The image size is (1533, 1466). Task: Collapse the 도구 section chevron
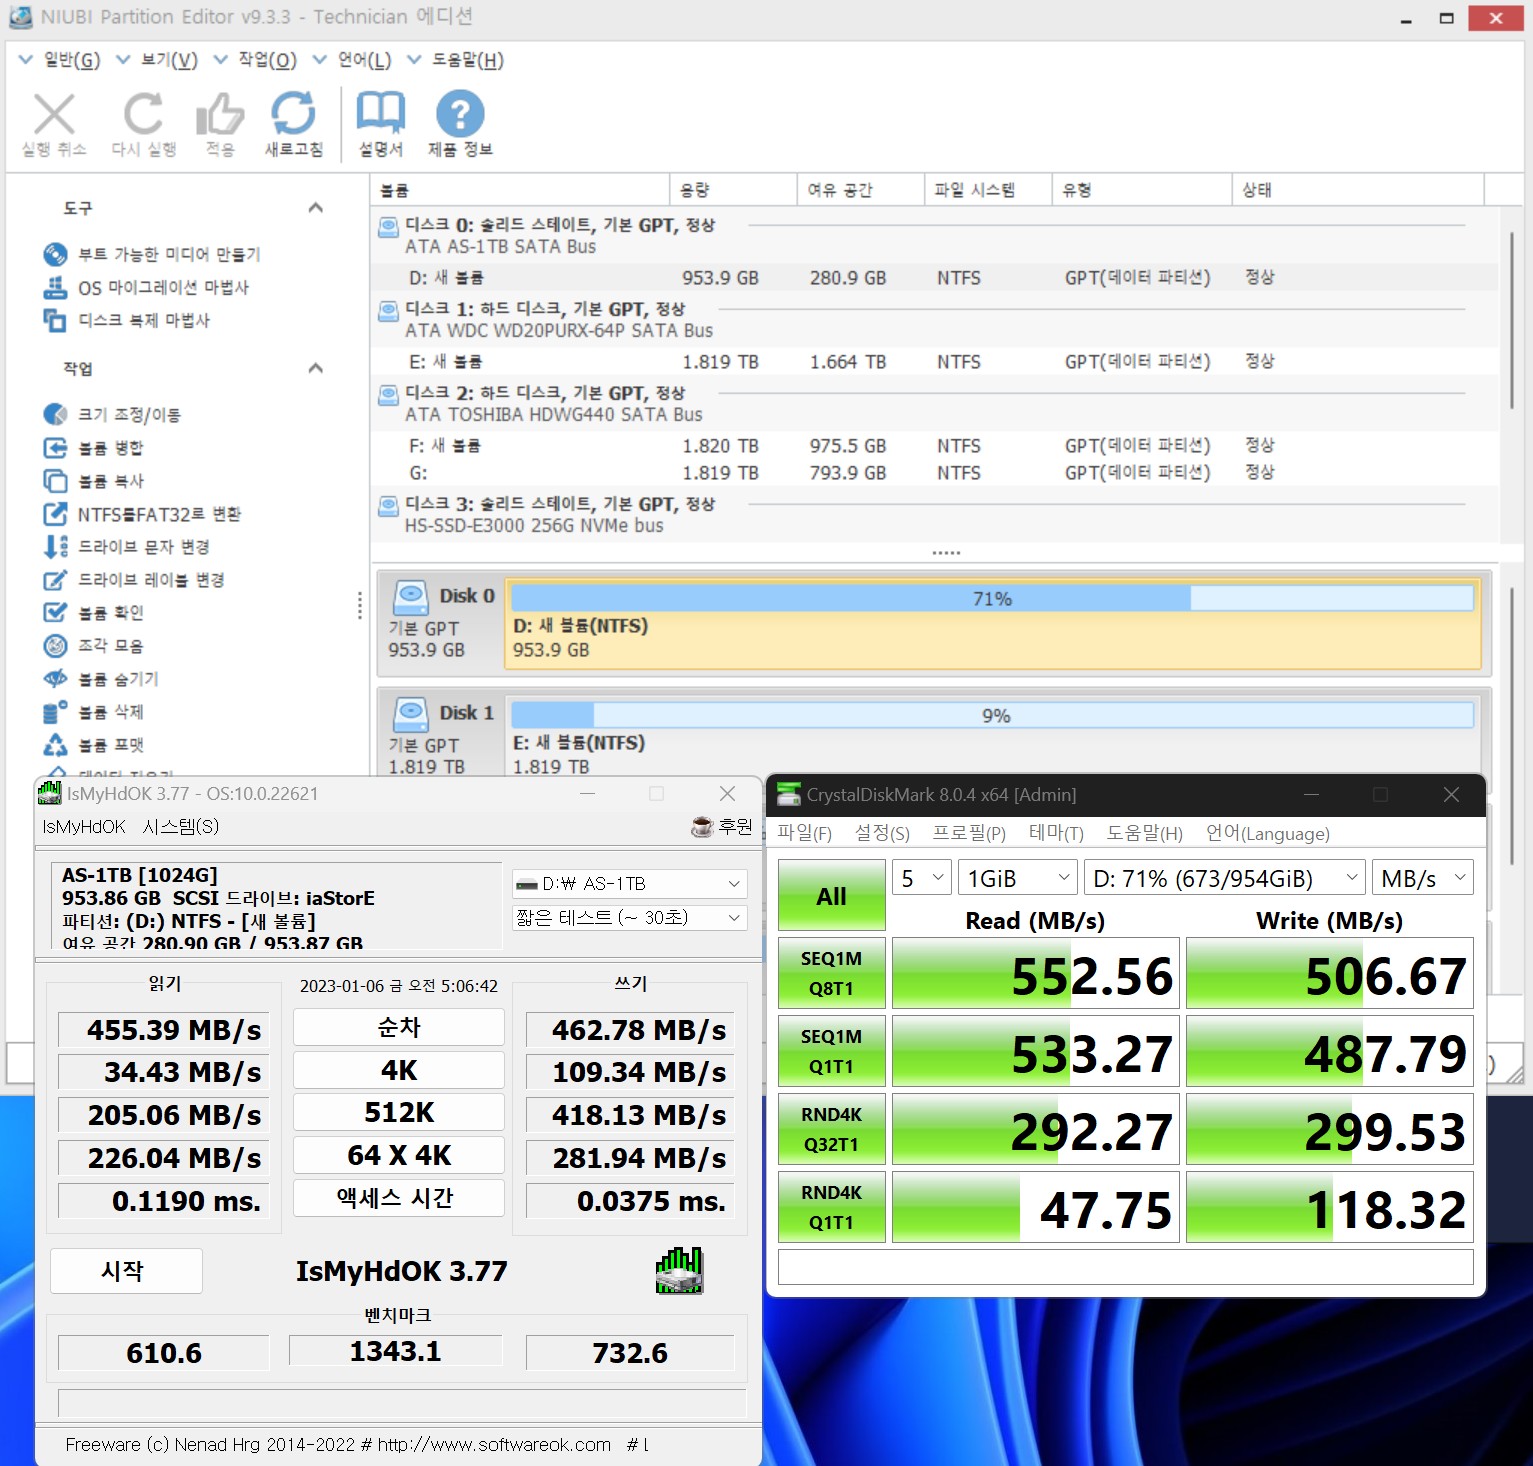click(x=316, y=208)
